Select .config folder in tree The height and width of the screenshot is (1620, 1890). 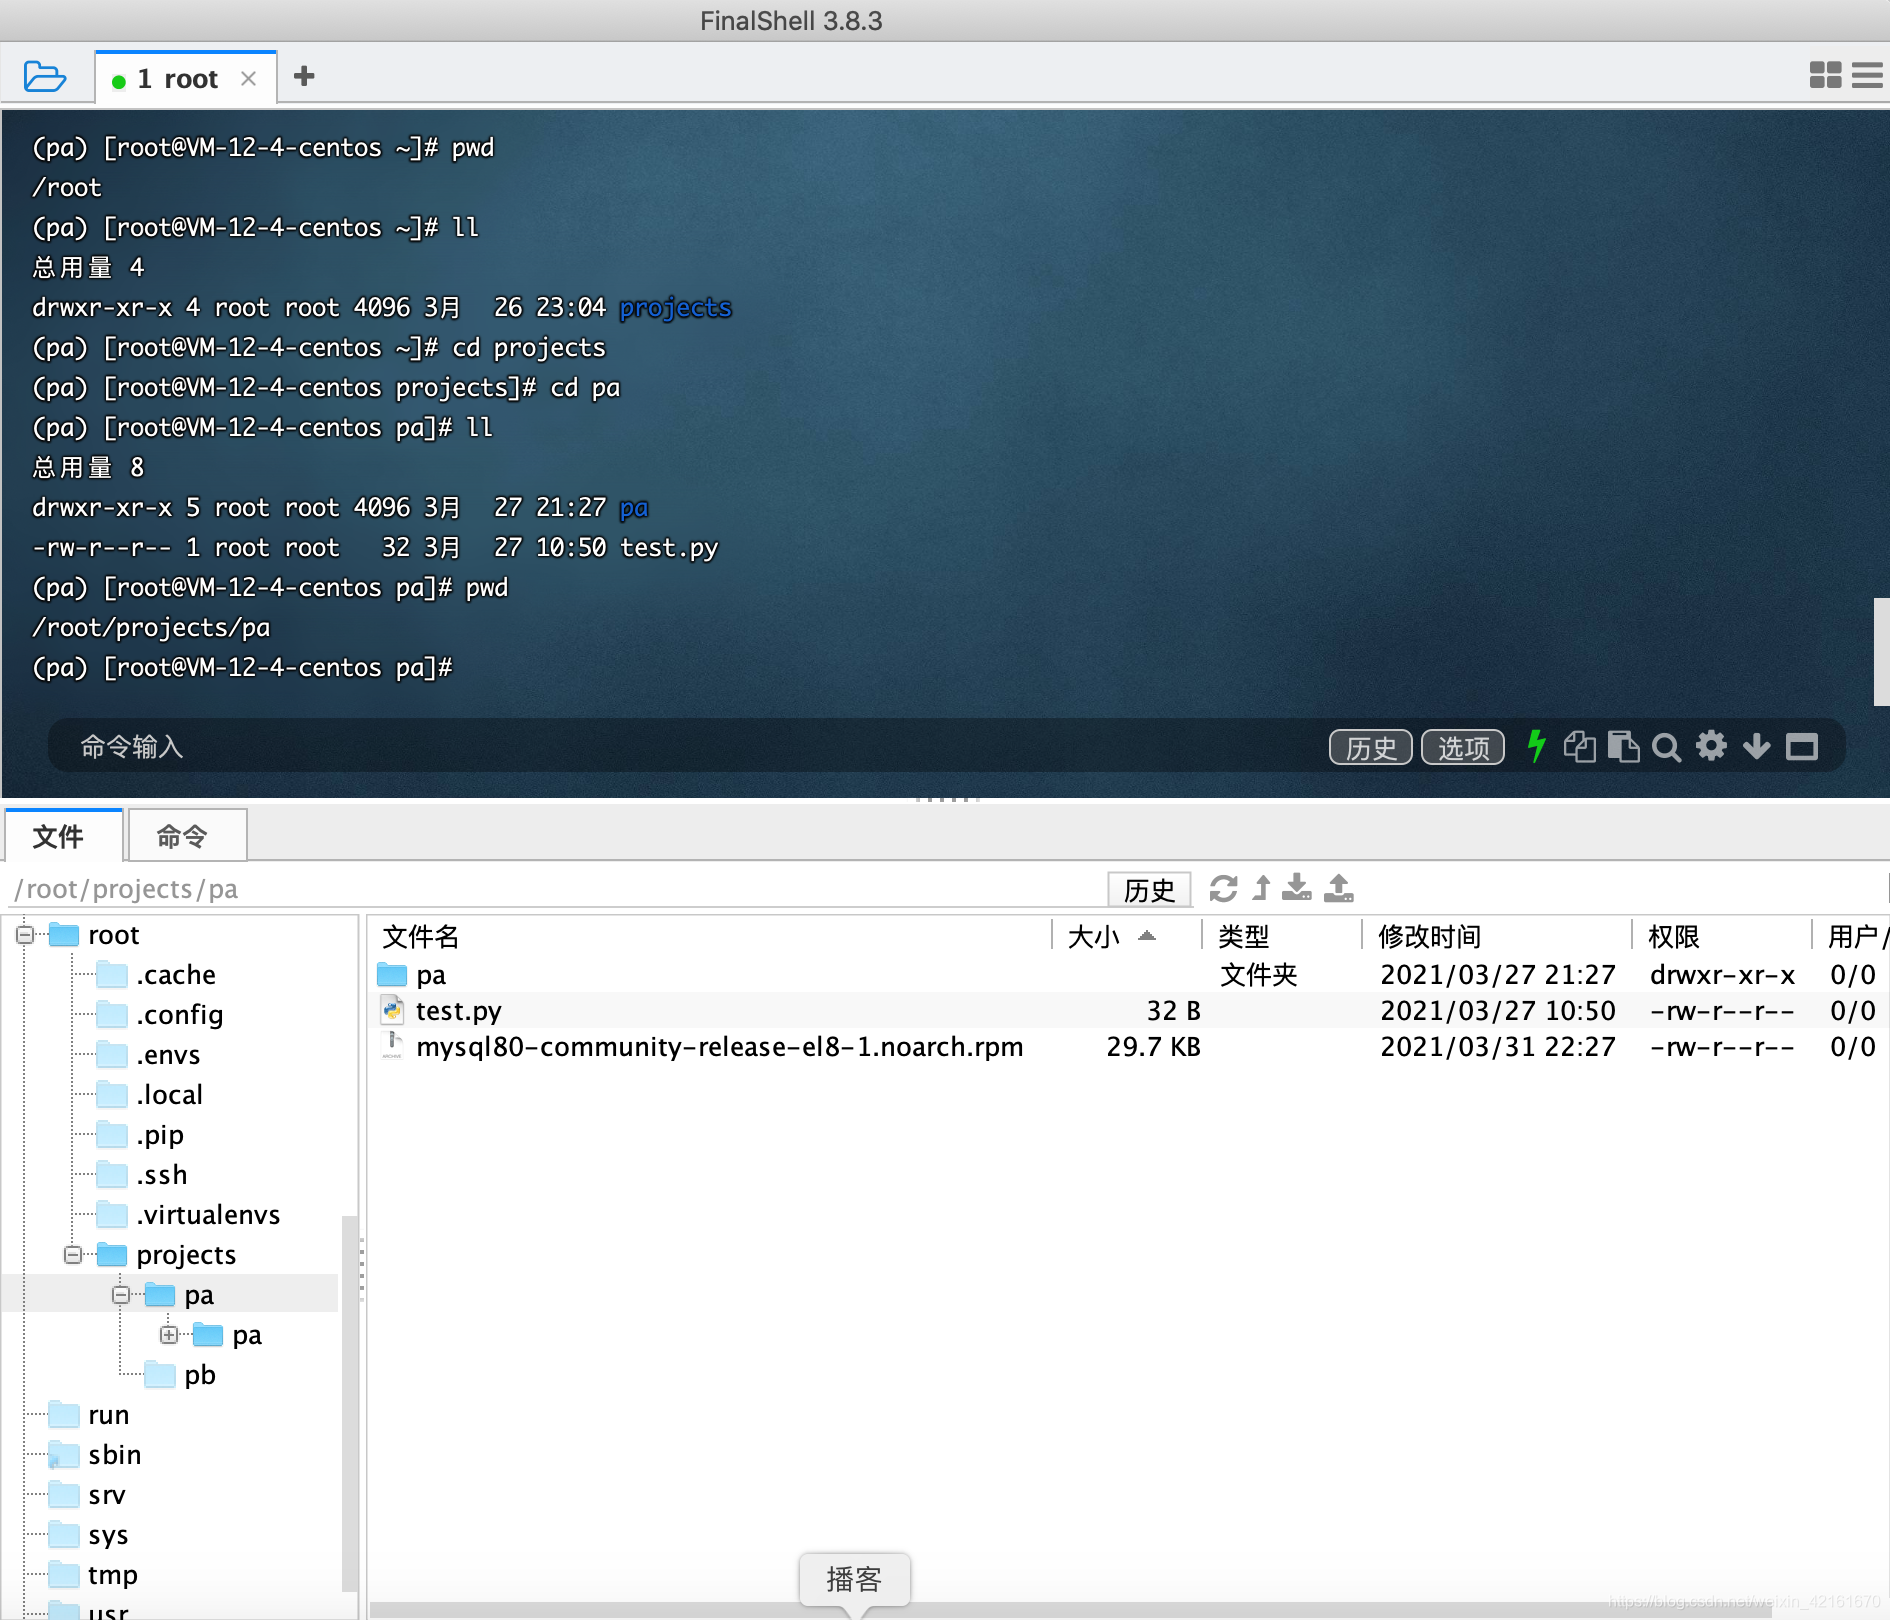point(160,1015)
